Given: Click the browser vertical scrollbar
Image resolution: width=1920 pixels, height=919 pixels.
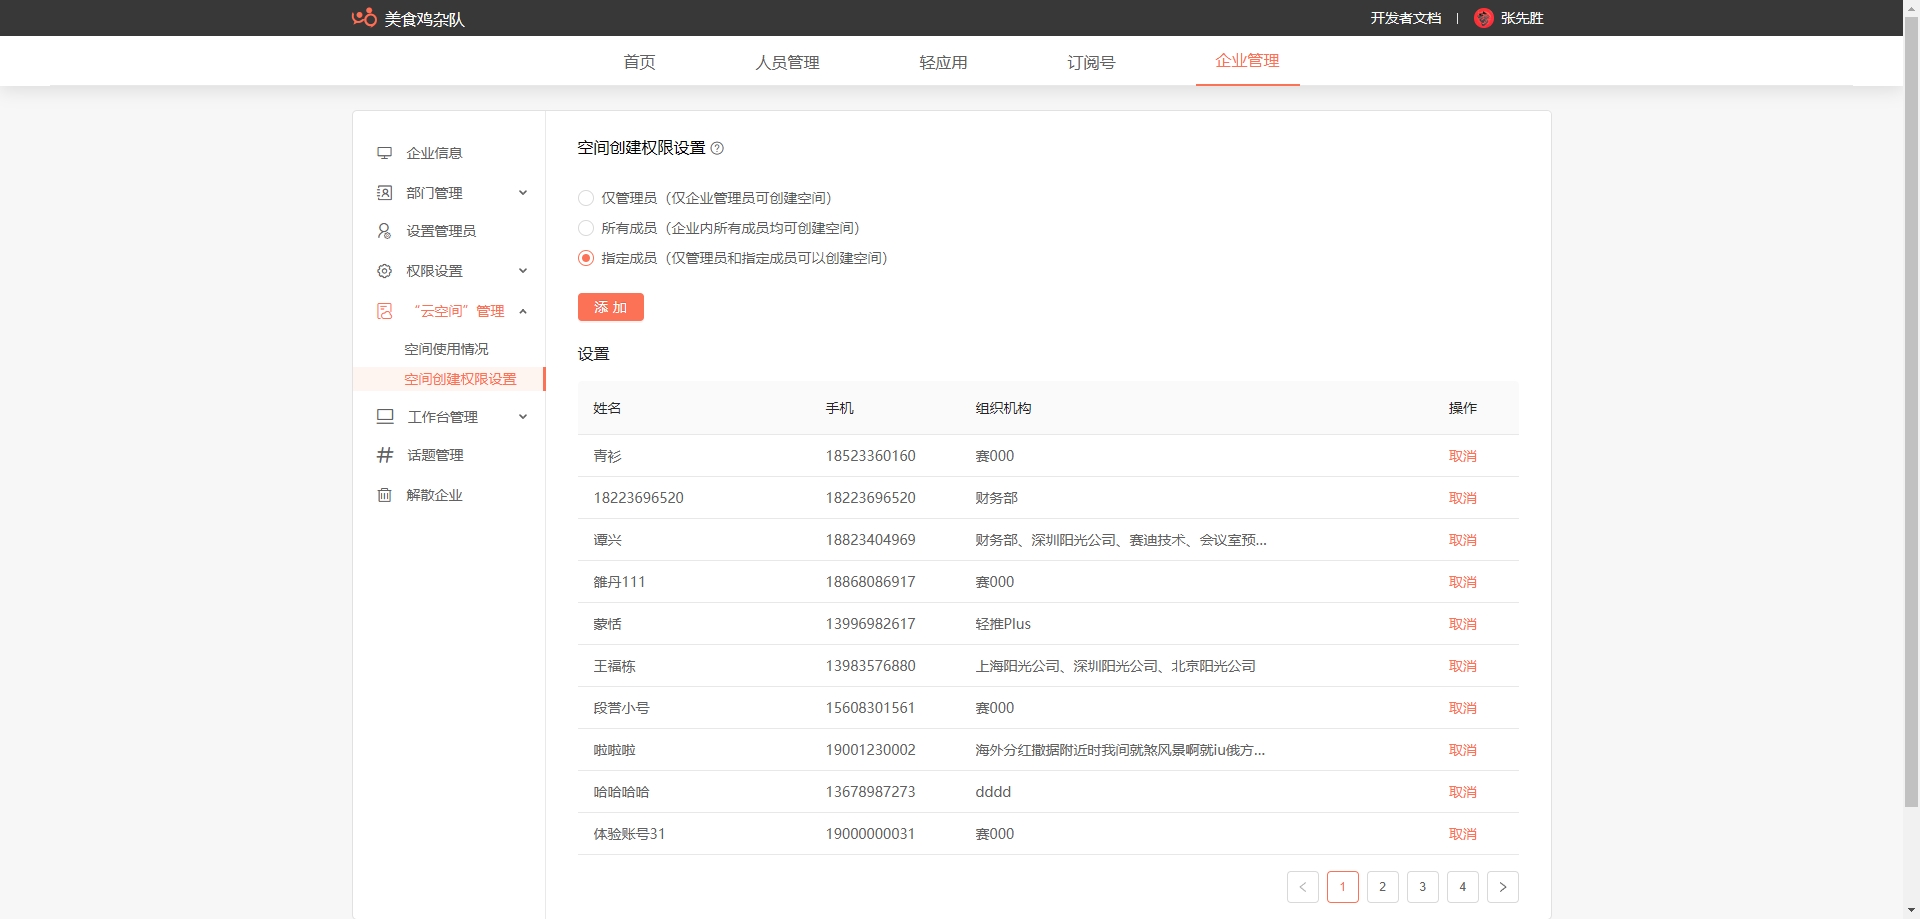Looking at the screenshot, I should (1911, 410).
